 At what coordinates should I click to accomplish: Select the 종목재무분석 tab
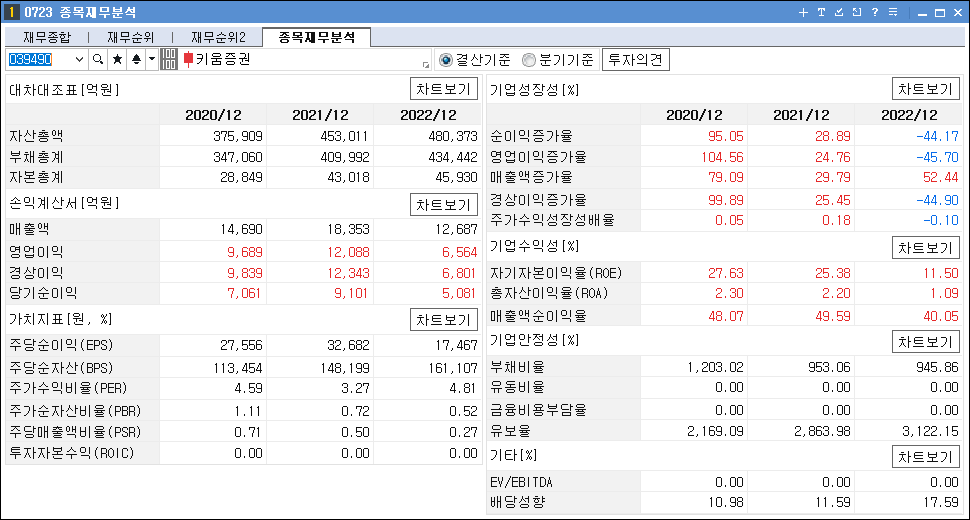pos(317,37)
